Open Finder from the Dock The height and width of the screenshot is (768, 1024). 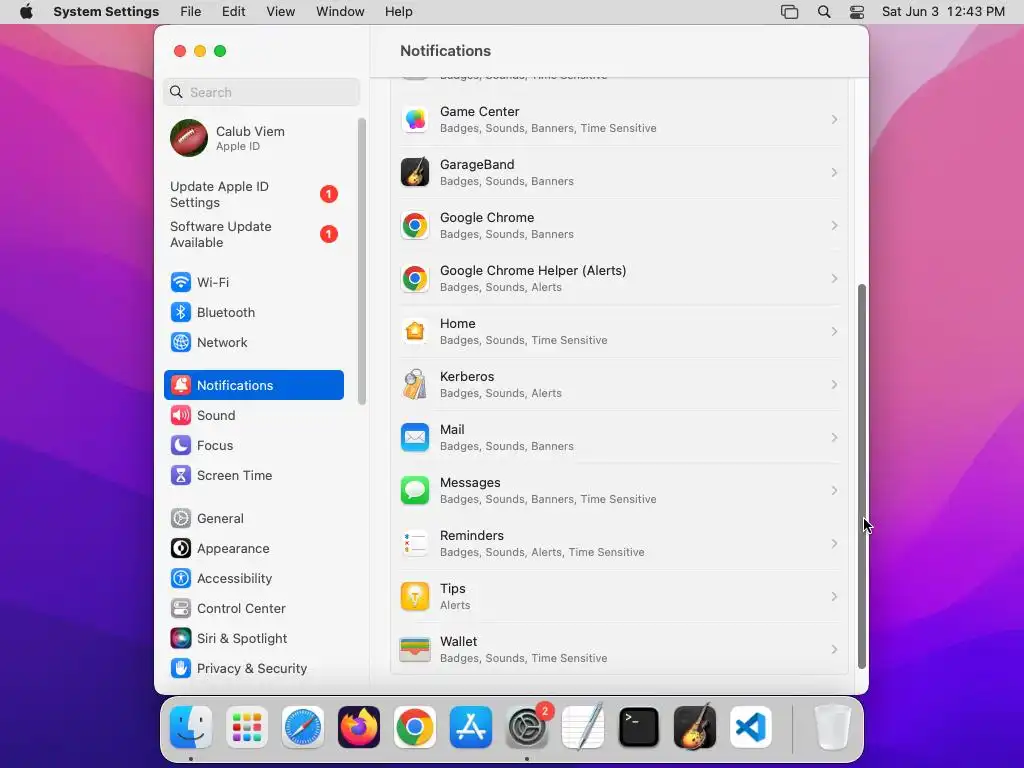[191, 727]
